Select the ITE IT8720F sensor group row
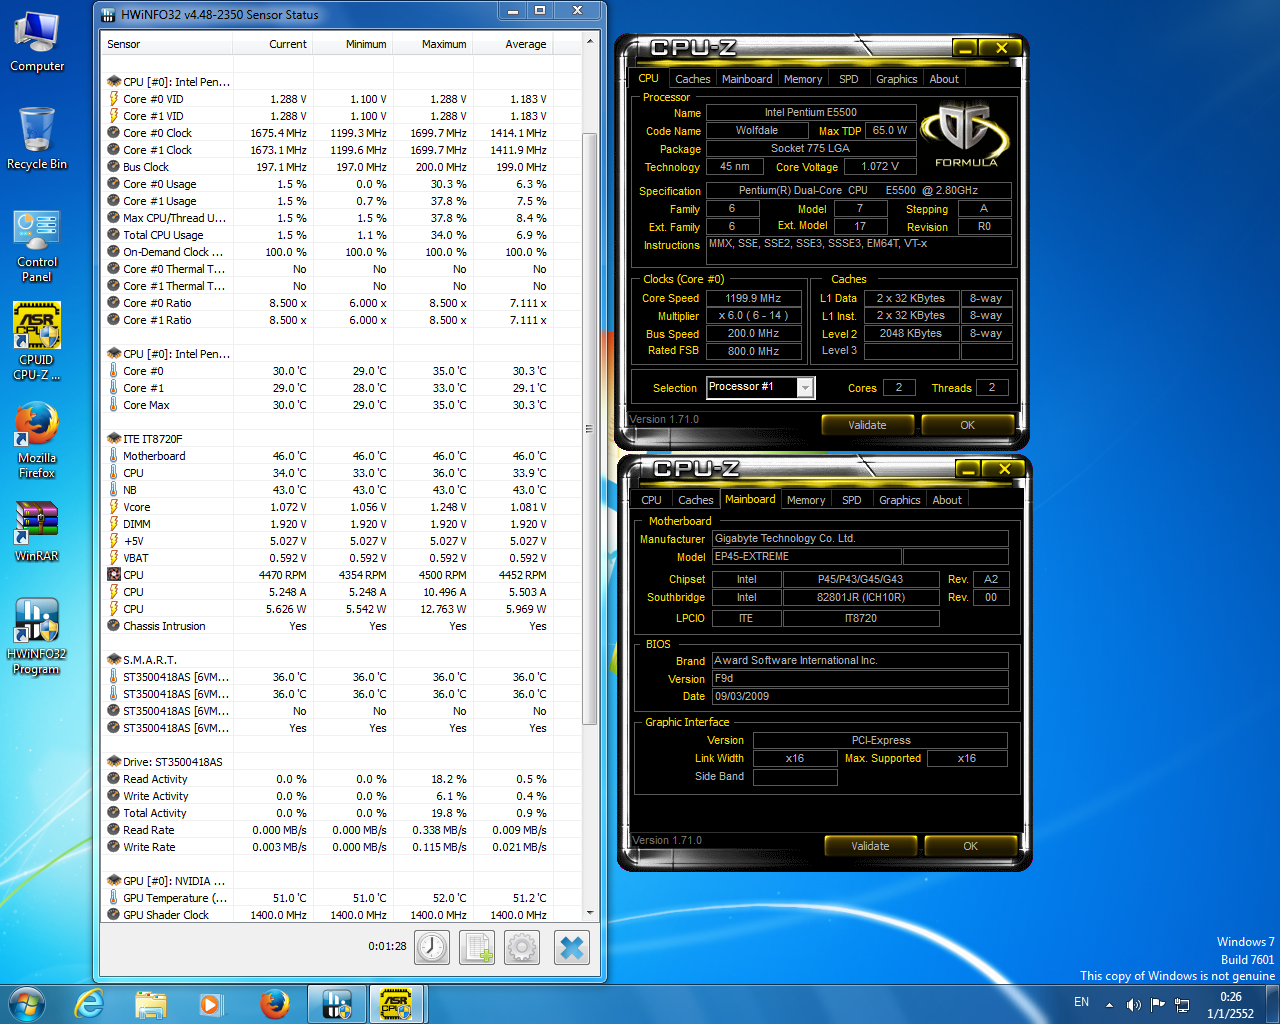The width and height of the screenshot is (1280, 1024). (x=340, y=439)
